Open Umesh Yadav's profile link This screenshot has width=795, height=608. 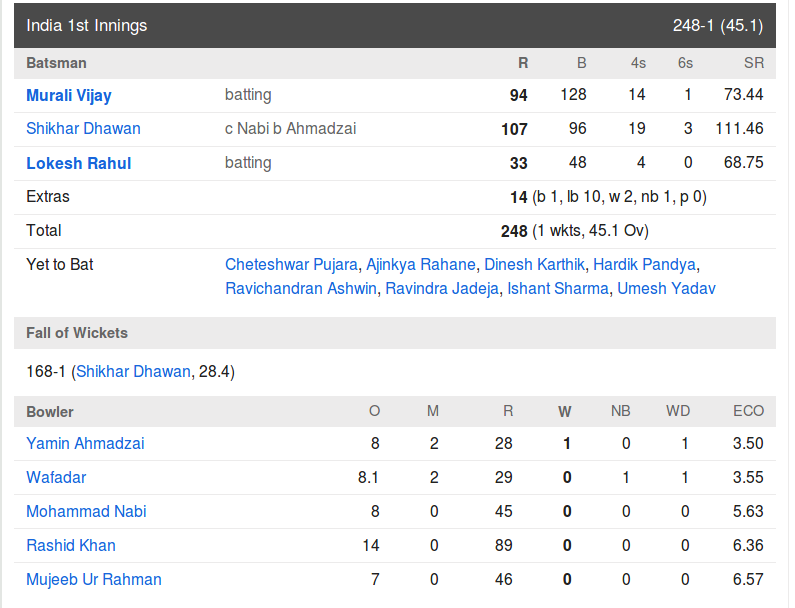(x=666, y=288)
